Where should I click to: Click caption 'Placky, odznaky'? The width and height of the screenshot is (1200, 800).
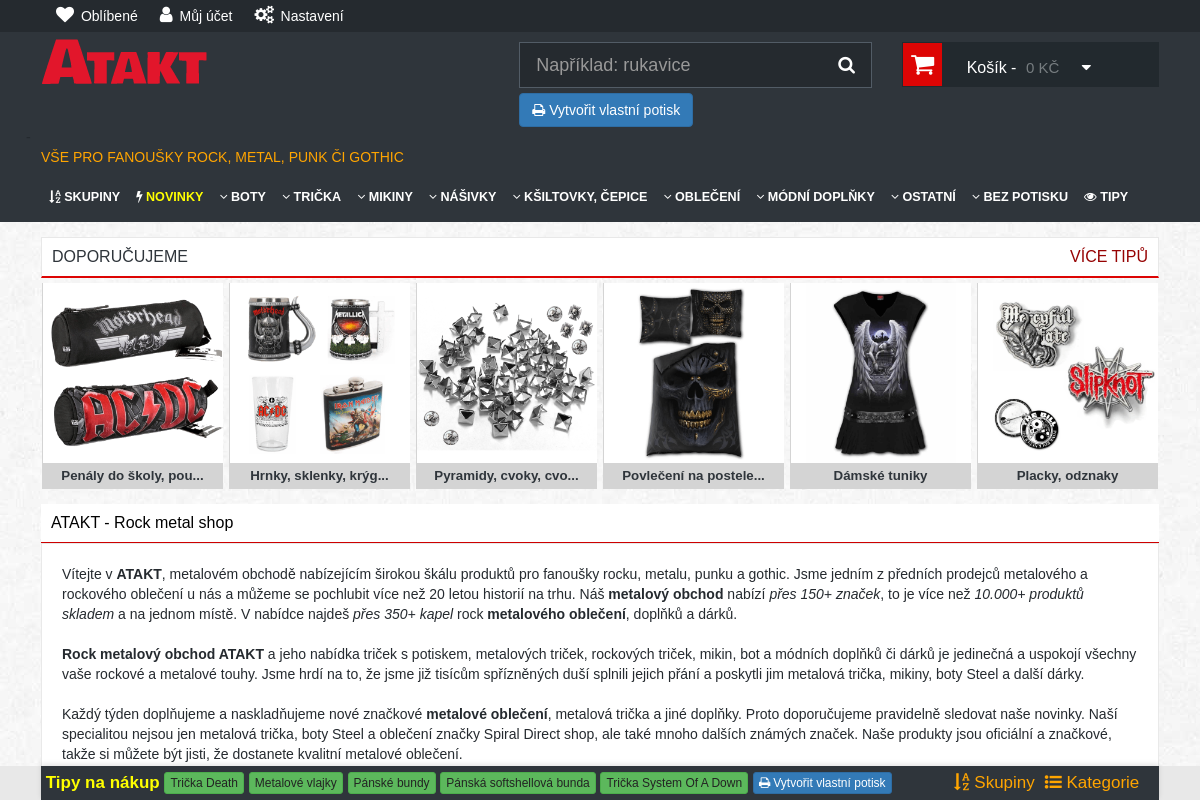click(1068, 476)
